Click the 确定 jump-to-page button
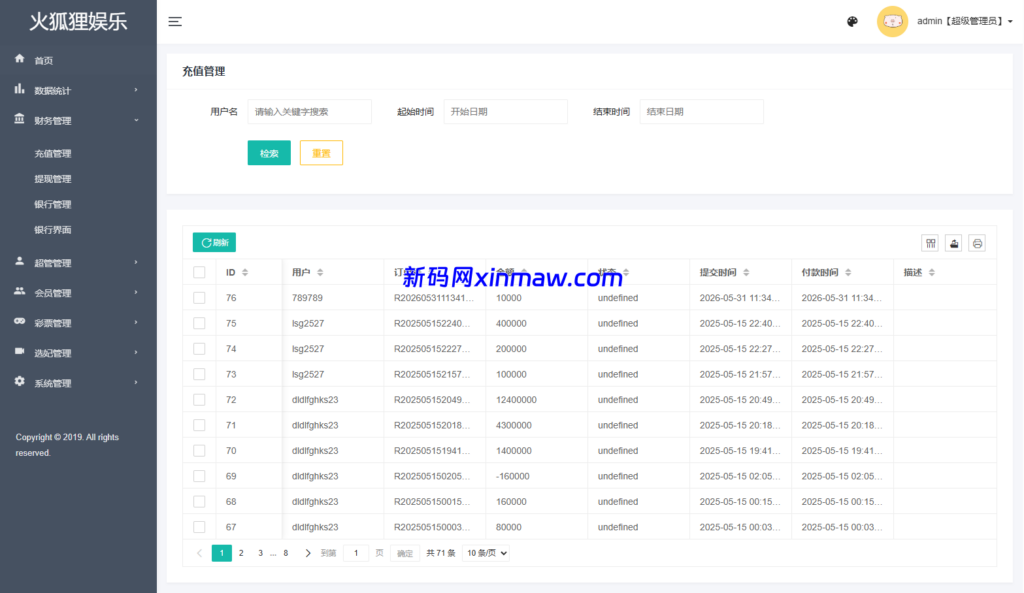This screenshot has height=593, width=1024. point(405,553)
